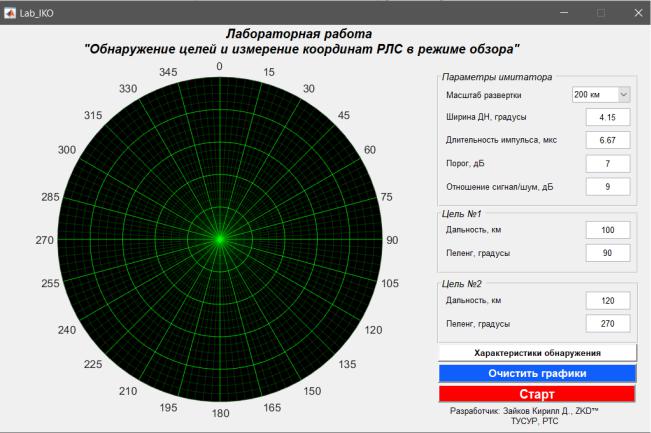Click the 240 degree bearing label
The height and width of the screenshot is (433, 651).
pyautogui.click(x=67, y=330)
